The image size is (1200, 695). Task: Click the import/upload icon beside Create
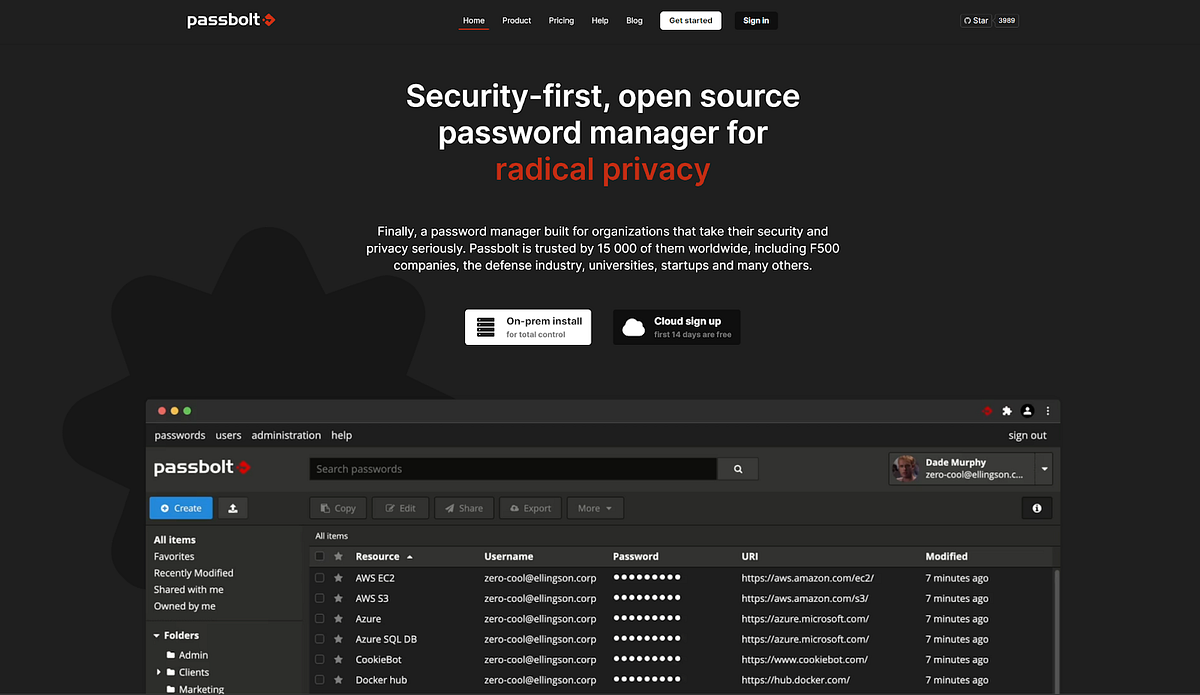point(232,507)
